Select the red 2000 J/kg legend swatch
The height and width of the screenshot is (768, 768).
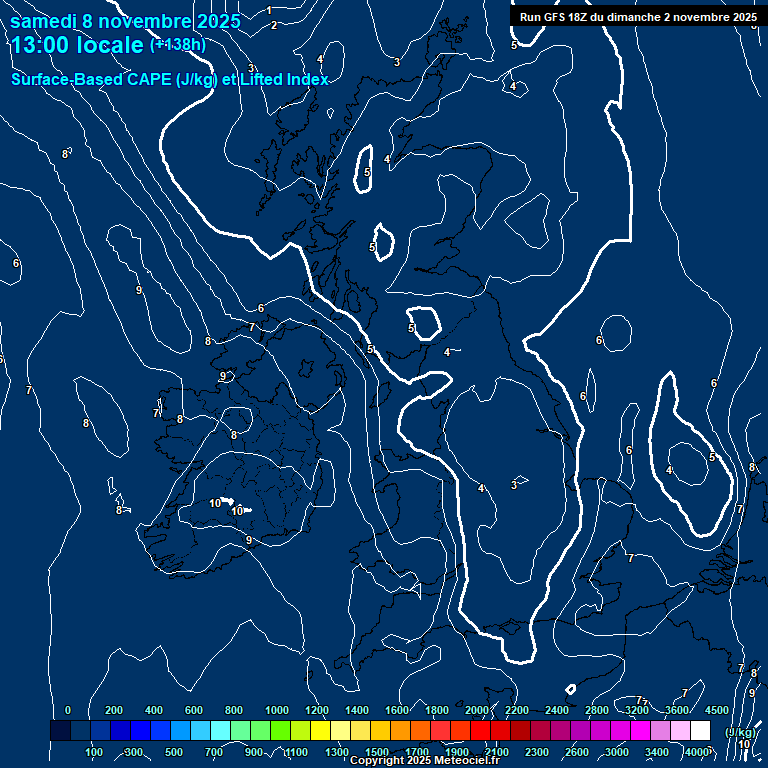[480, 731]
